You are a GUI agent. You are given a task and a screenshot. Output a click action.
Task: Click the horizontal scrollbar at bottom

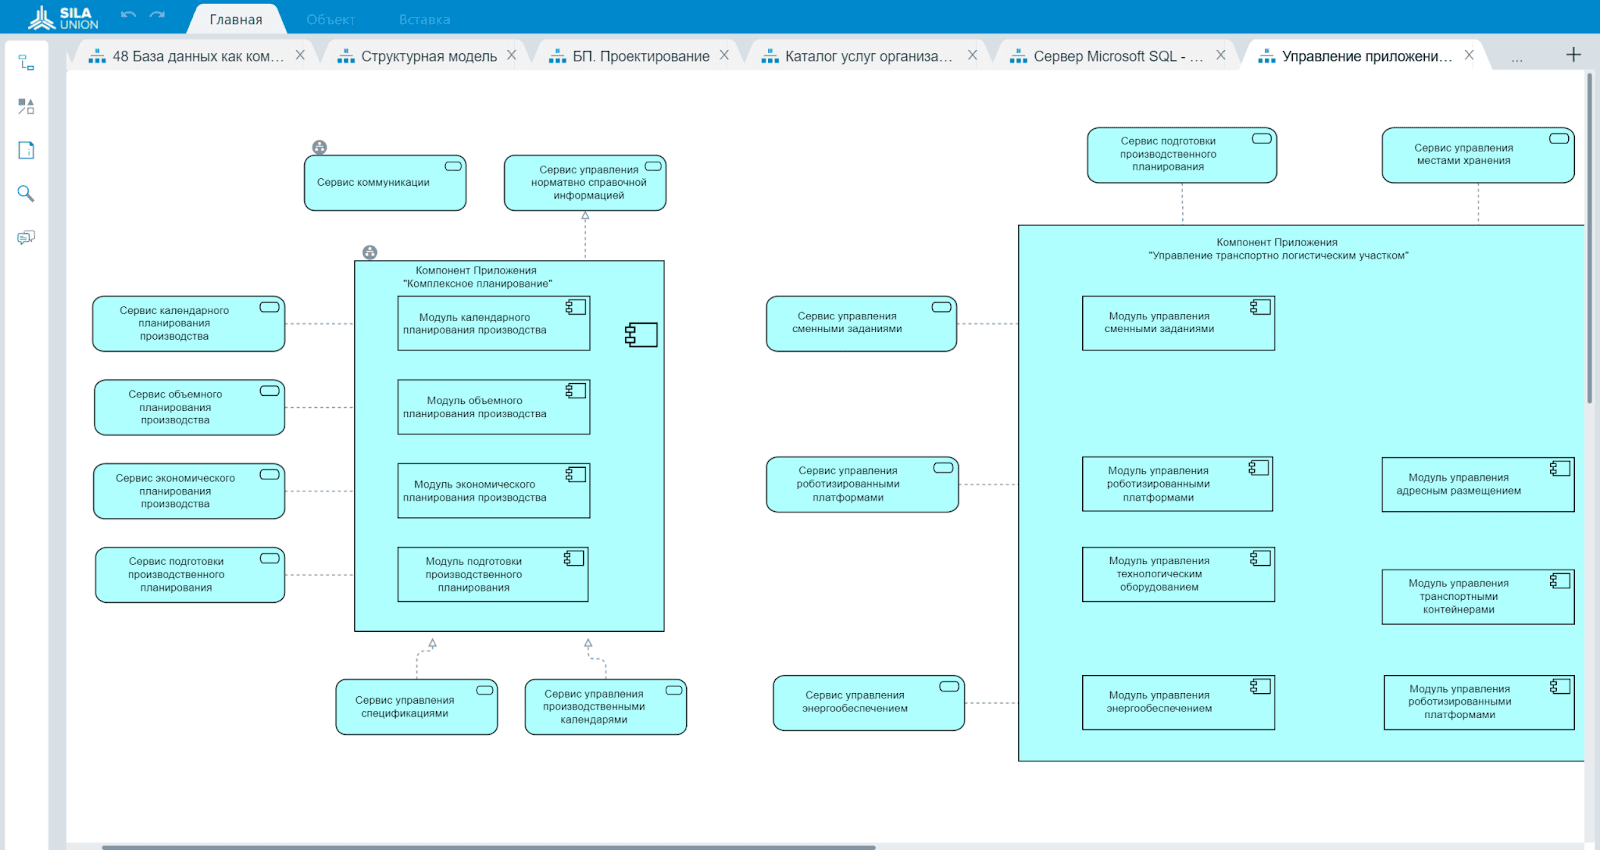(489, 847)
